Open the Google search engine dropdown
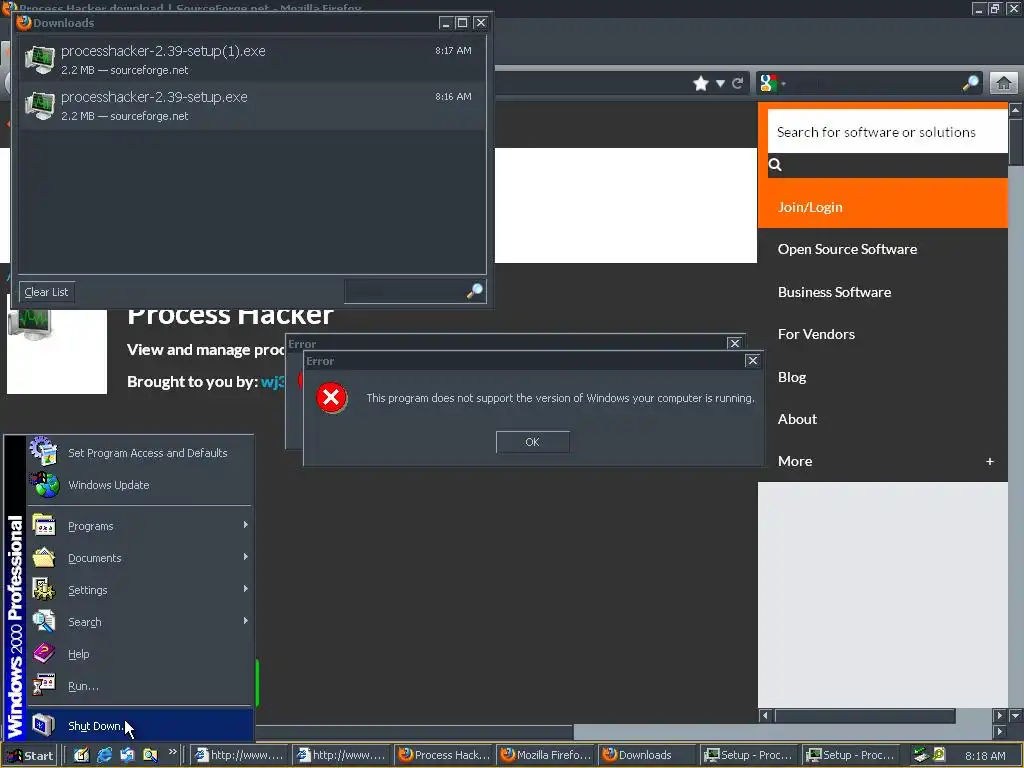The width and height of the screenshot is (1024, 768). (x=772, y=84)
